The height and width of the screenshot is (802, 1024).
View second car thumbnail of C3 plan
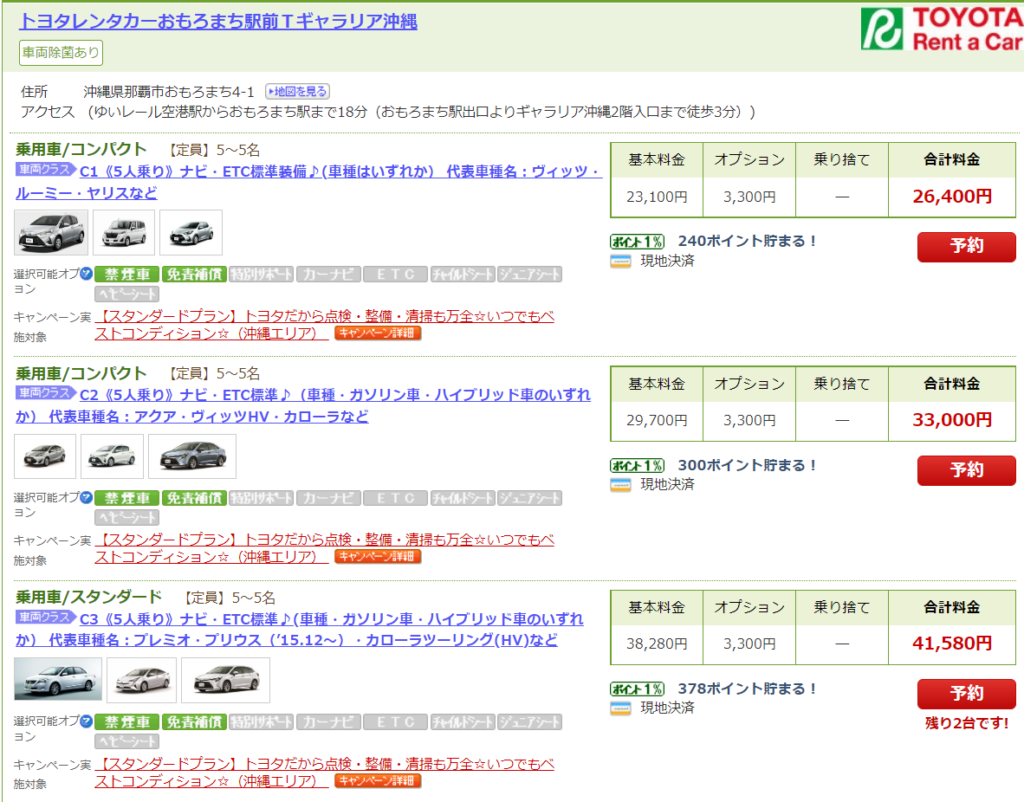142,680
